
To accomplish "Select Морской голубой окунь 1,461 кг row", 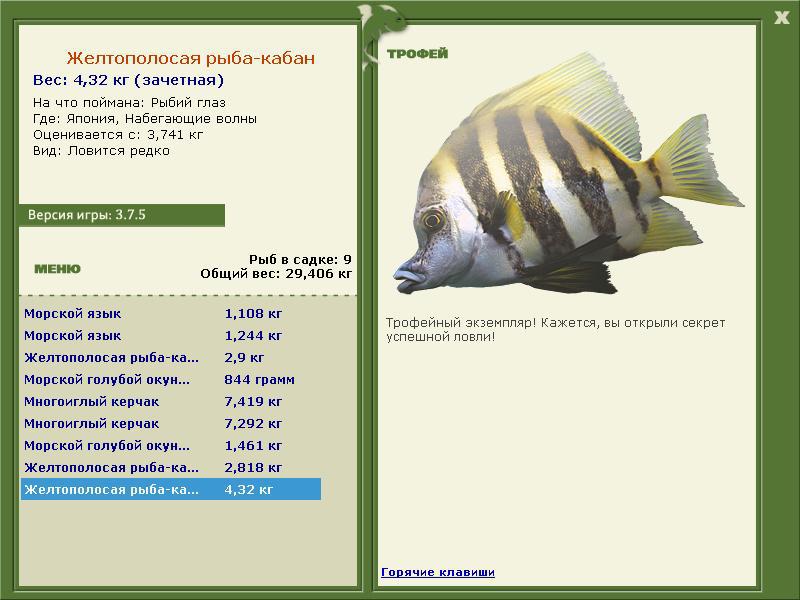I will click(x=170, y=445).
